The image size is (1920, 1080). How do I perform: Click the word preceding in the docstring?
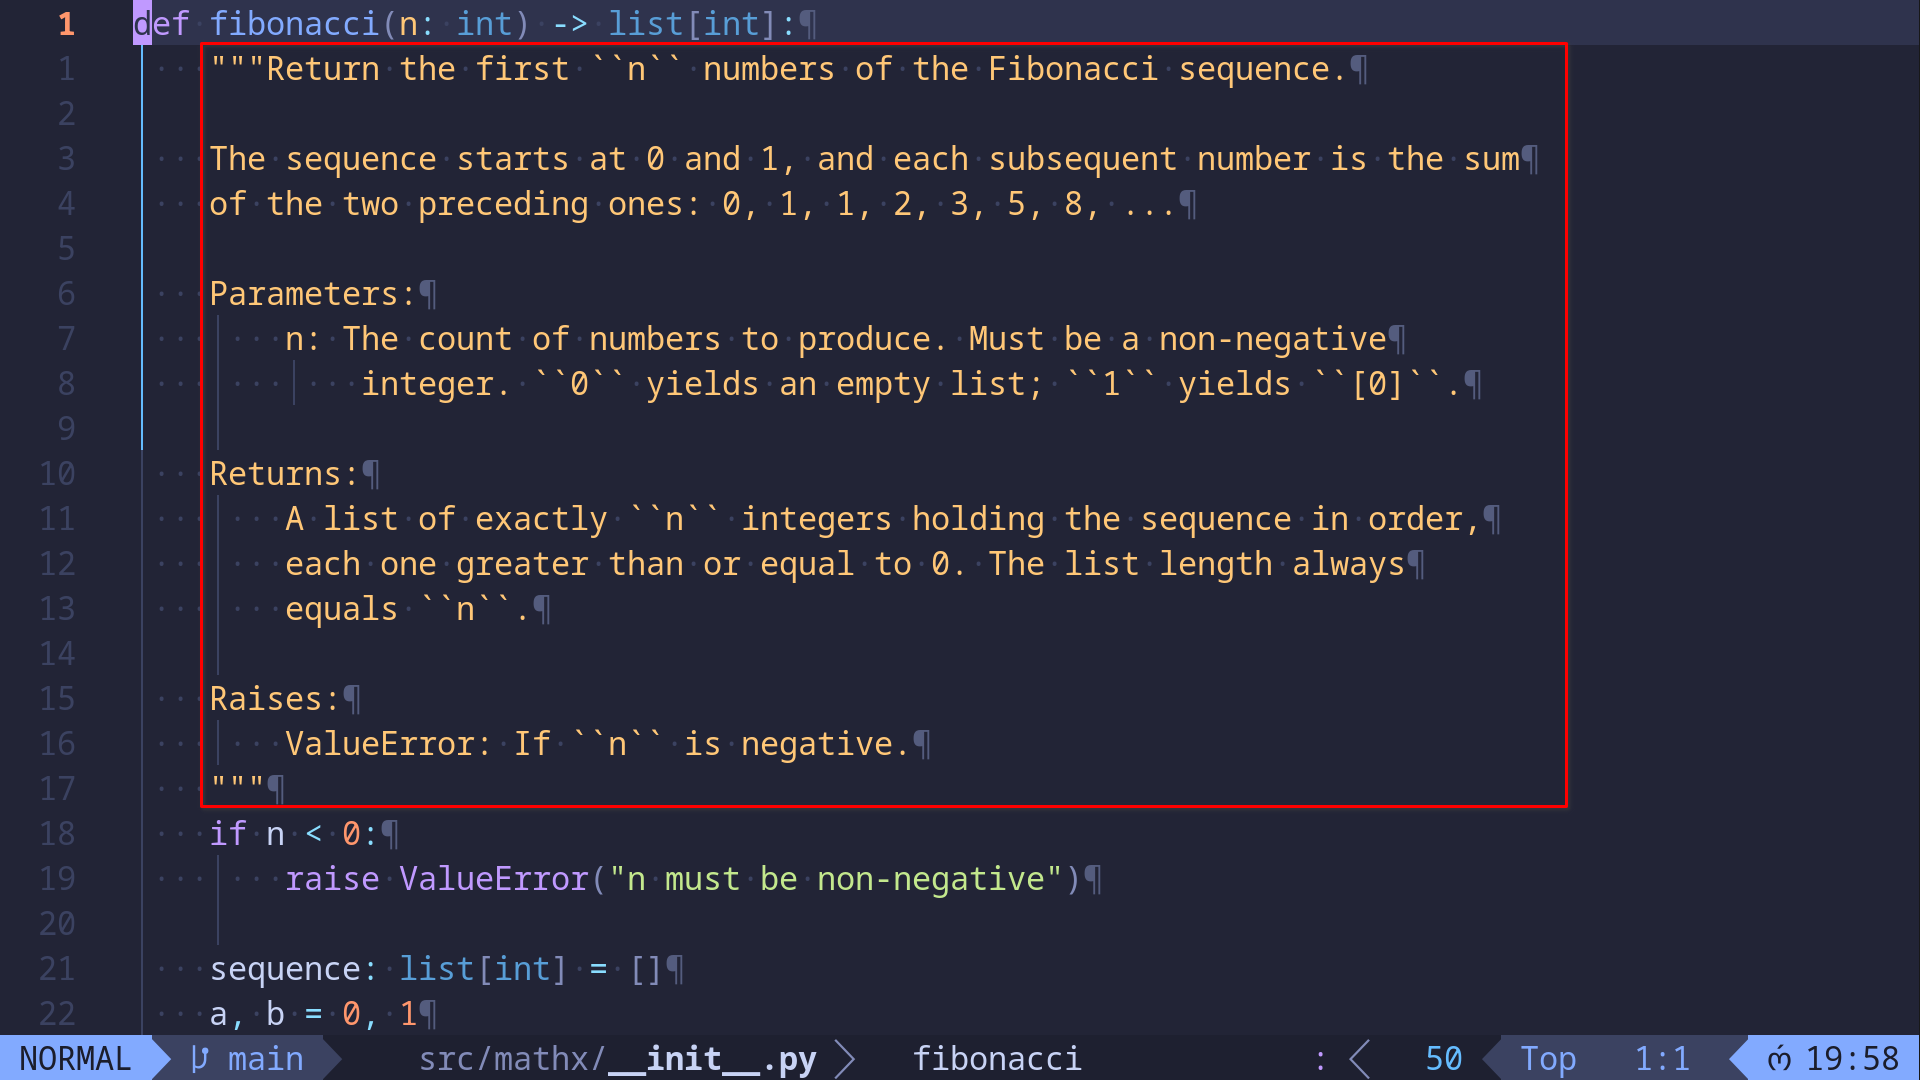click(503, 203)
